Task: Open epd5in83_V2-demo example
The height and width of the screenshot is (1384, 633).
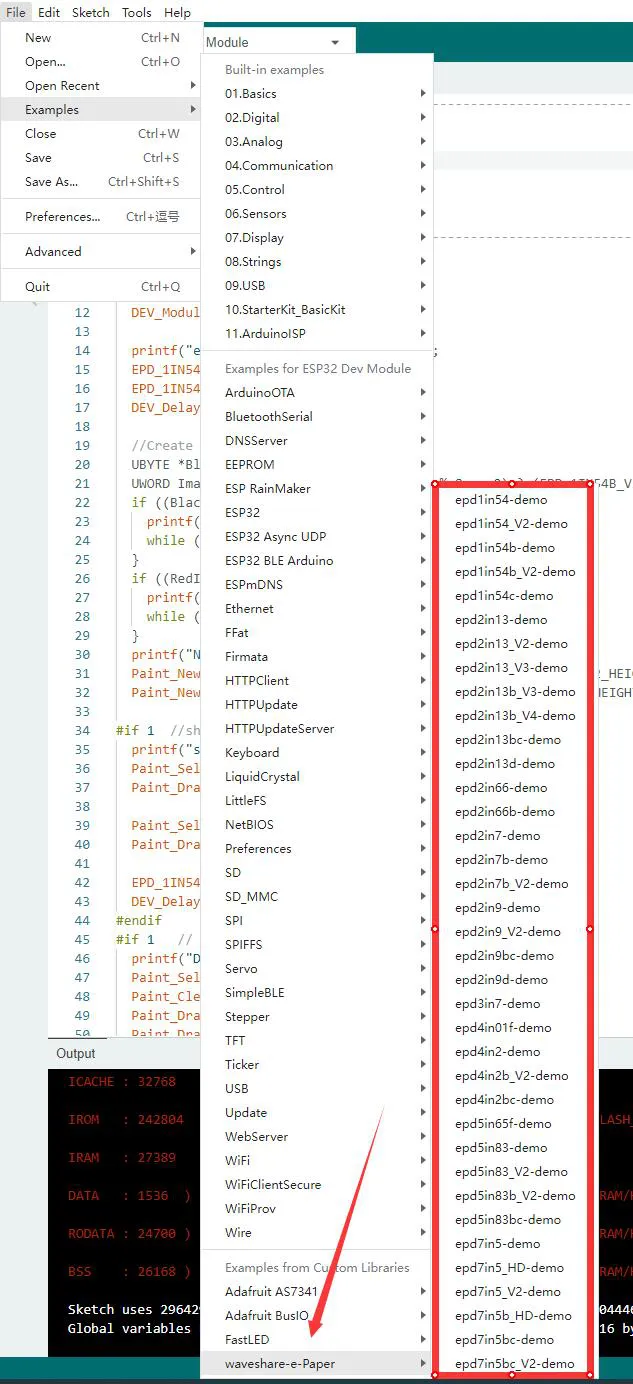Action: click(512, 1172)
